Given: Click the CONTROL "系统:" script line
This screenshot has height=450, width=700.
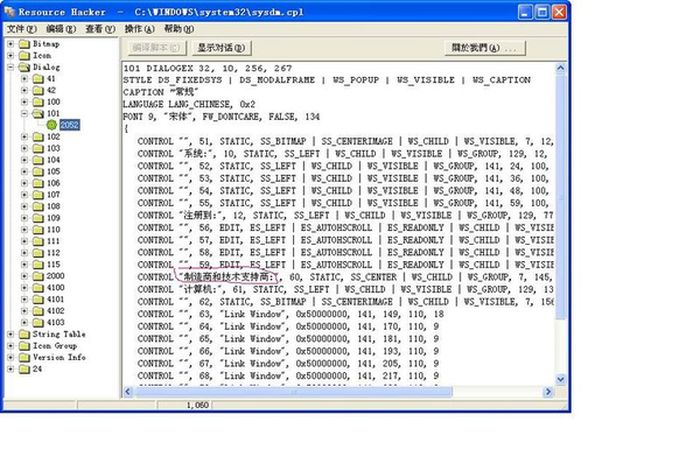Looking at the screenshot, I should (343, 154).
